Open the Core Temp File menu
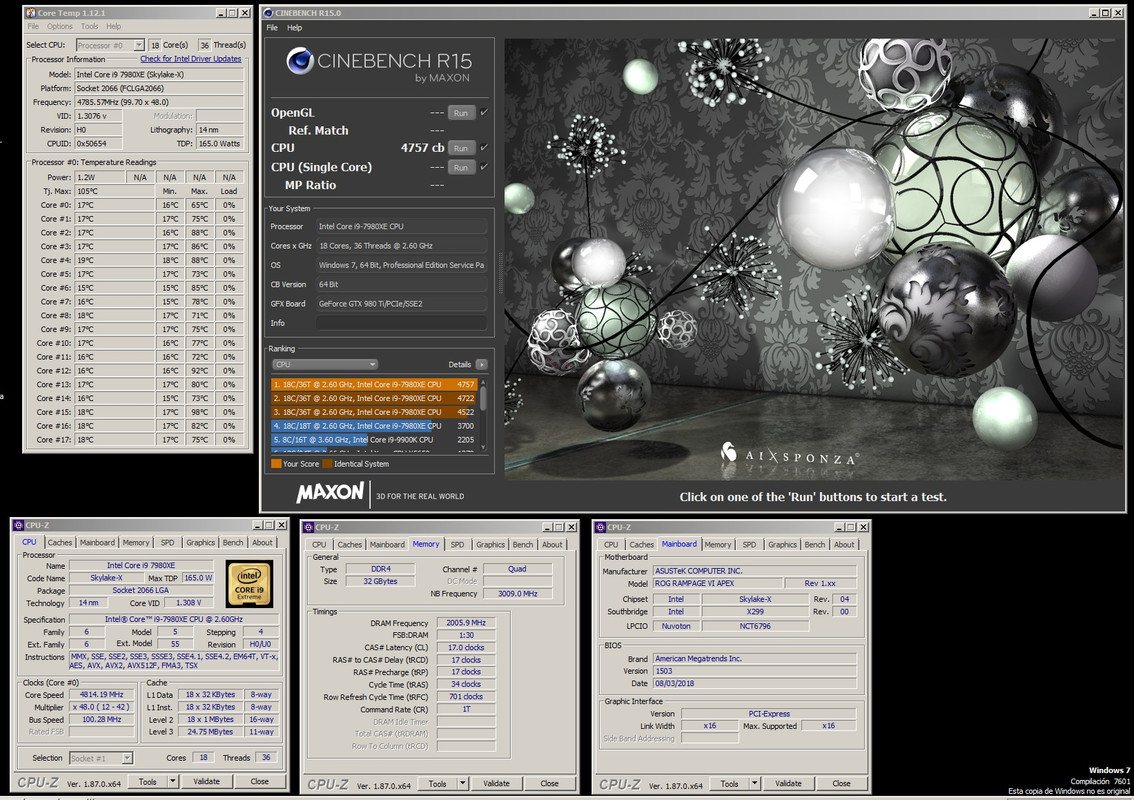The width and height of the screenshot is (1134, 800). [33, 26]
